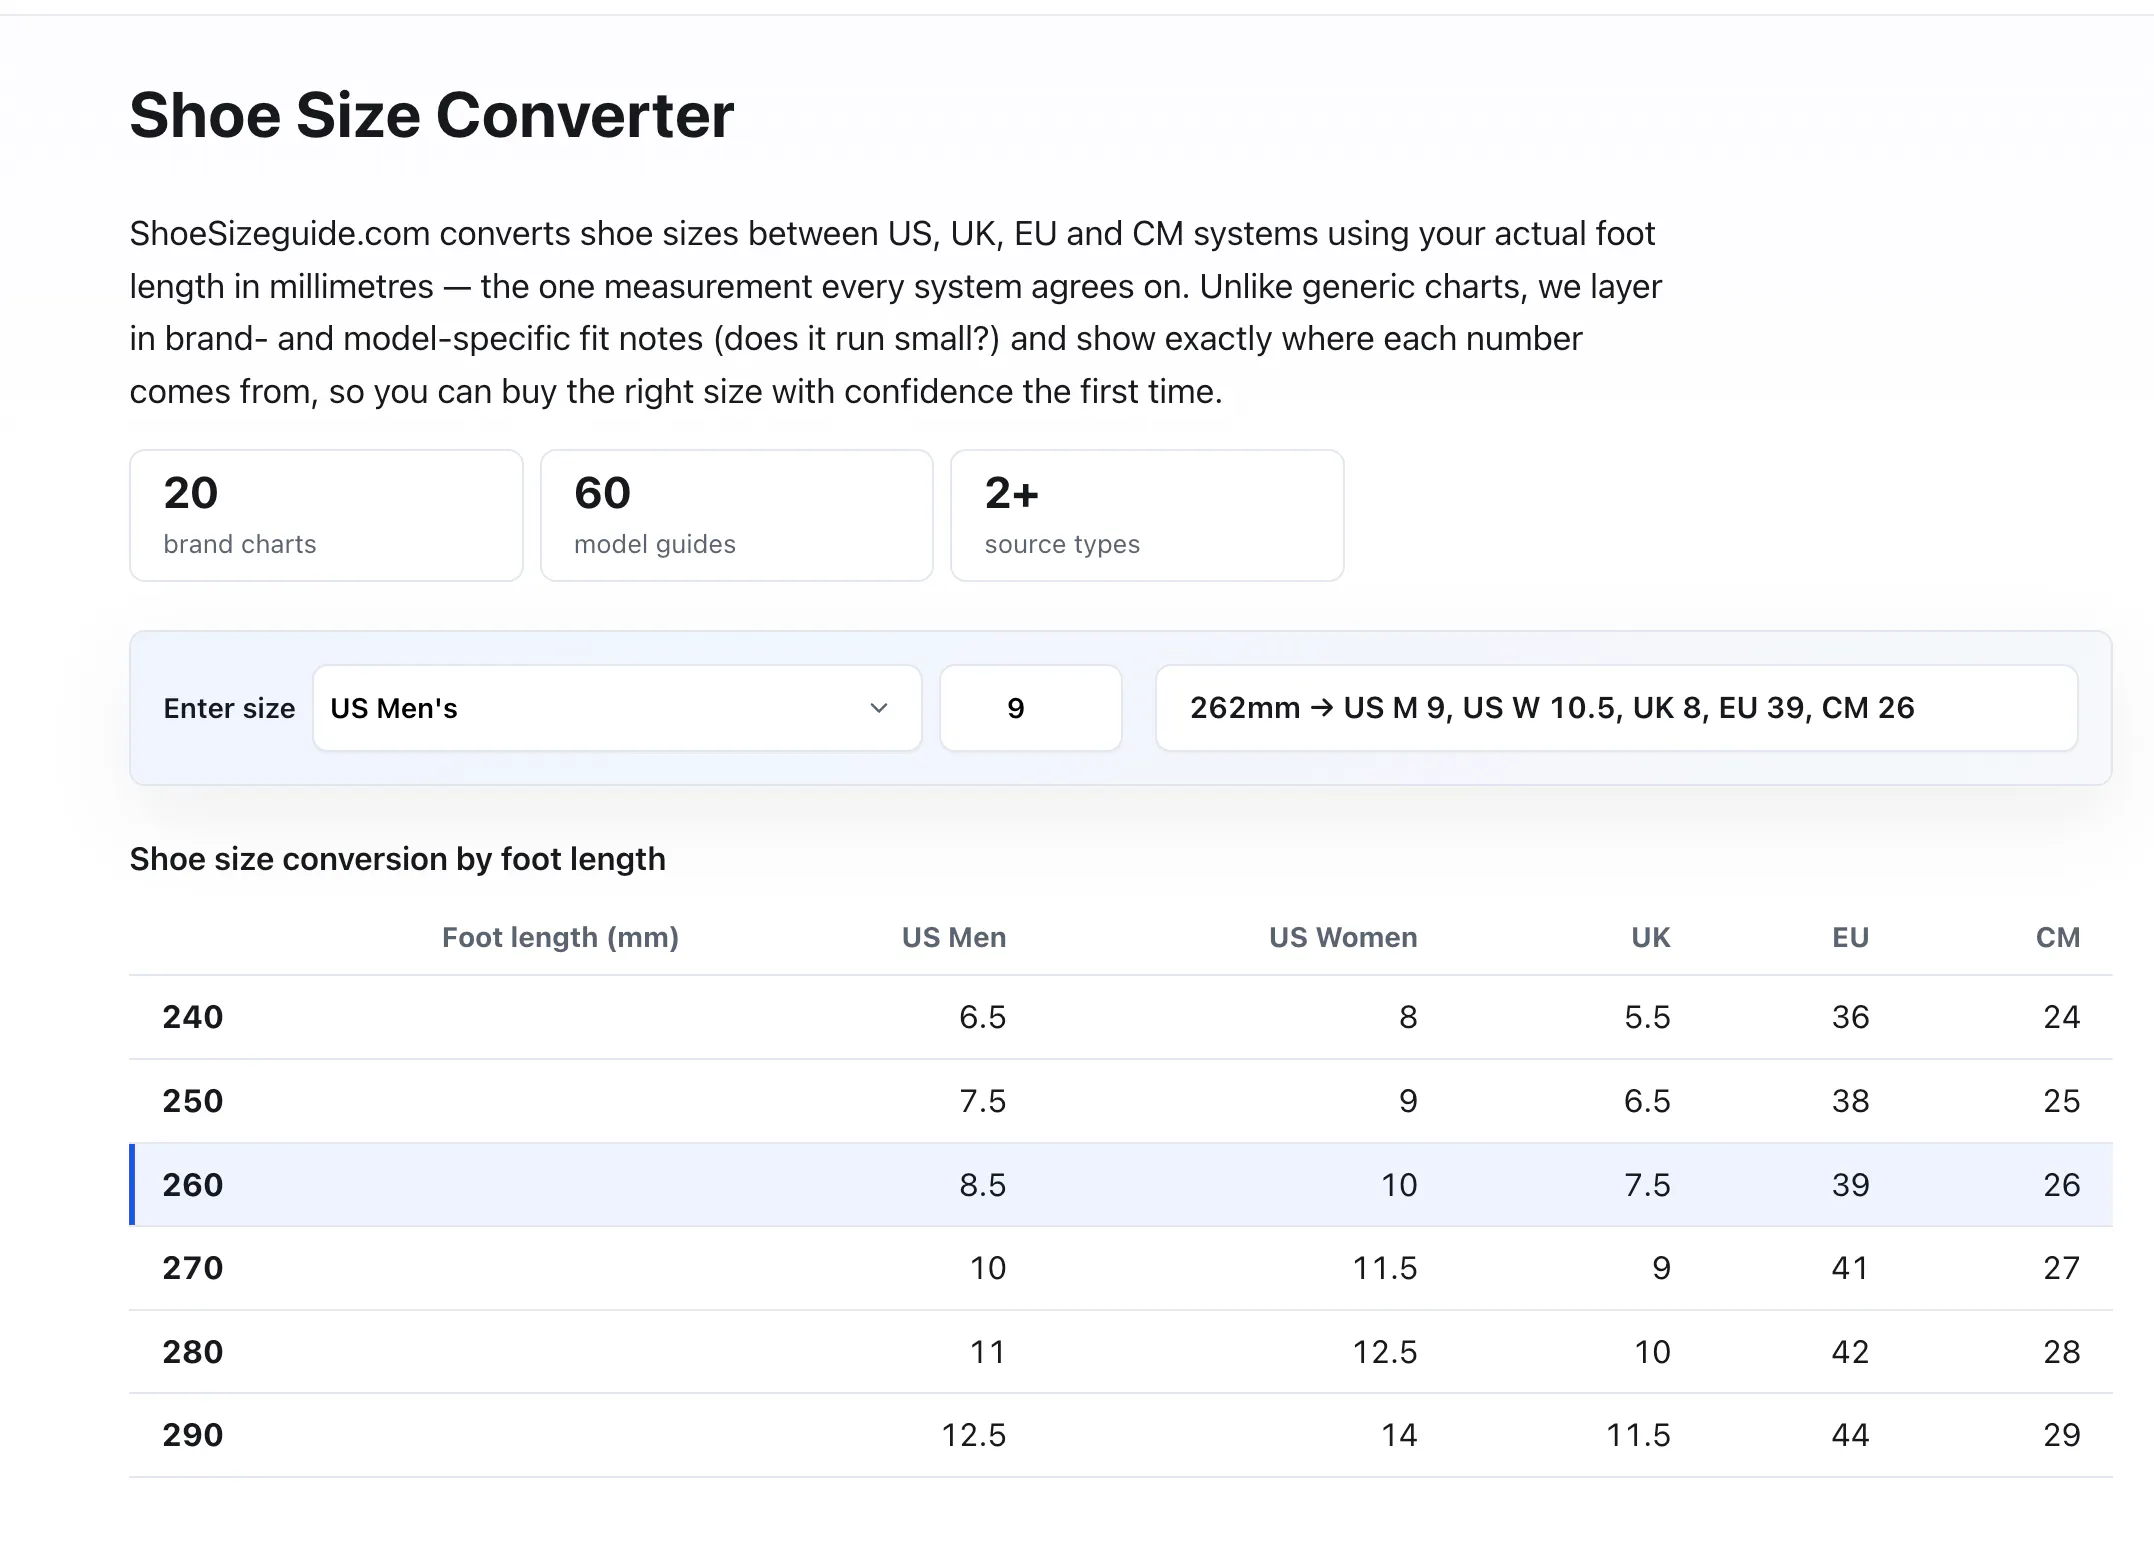Click US Men value 7.5 in the 250 row
This screenshot has width=2154, height=1548.
click(983, 1101)
